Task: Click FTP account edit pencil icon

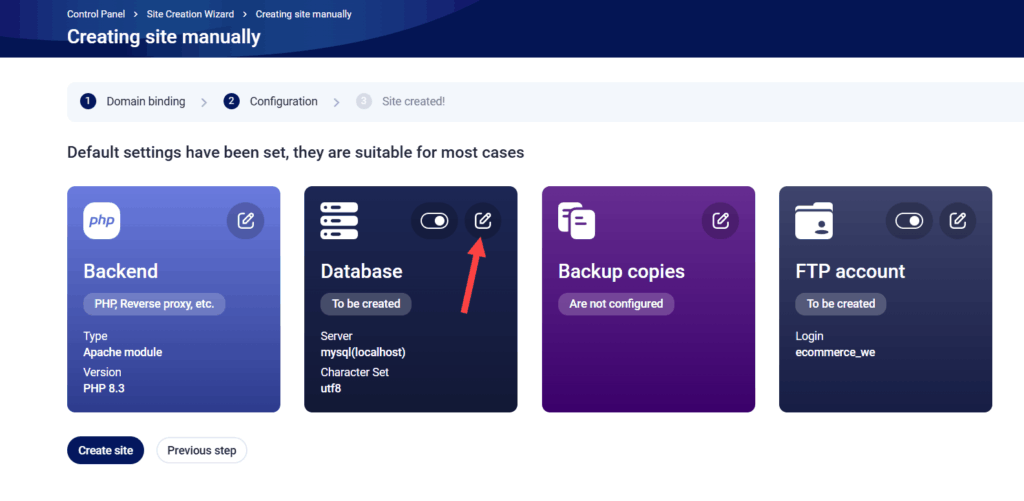Action: (957, 221)
